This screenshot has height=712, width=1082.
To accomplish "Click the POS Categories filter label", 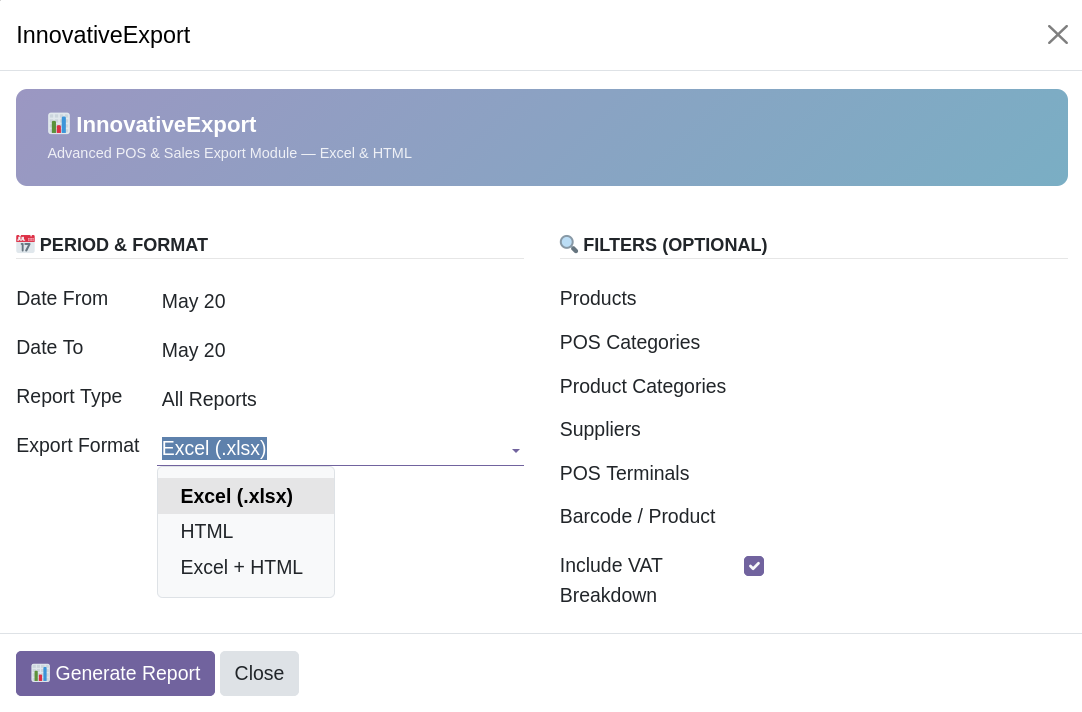I will [x=630, y=342].
